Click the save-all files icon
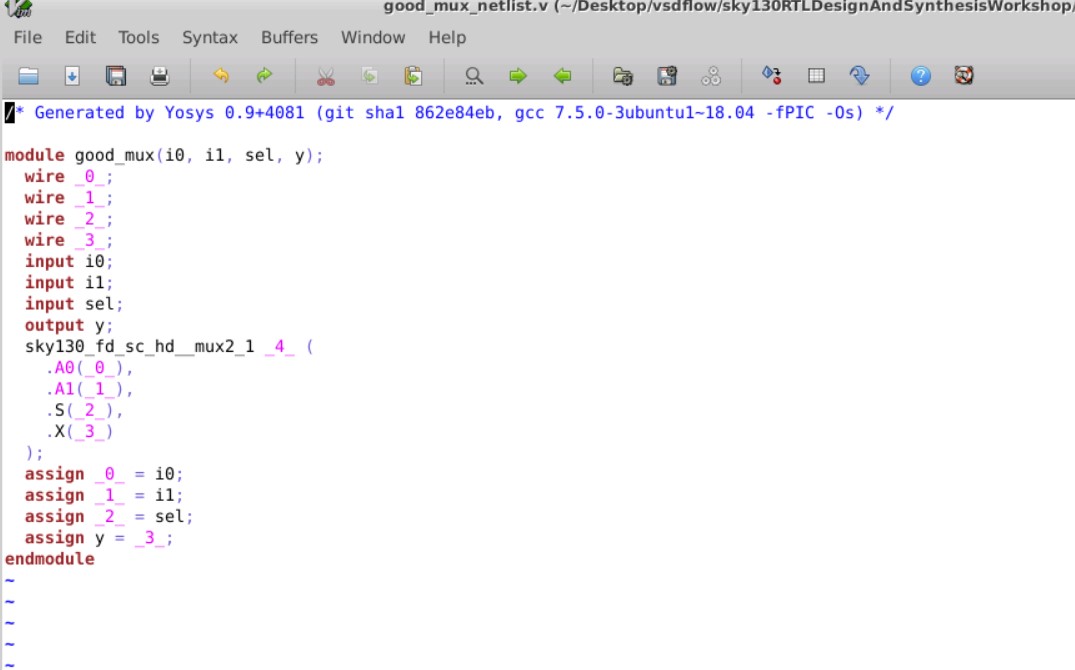Image resolution: width=1075 pixels, height=670 pixels. click(663, 75)
